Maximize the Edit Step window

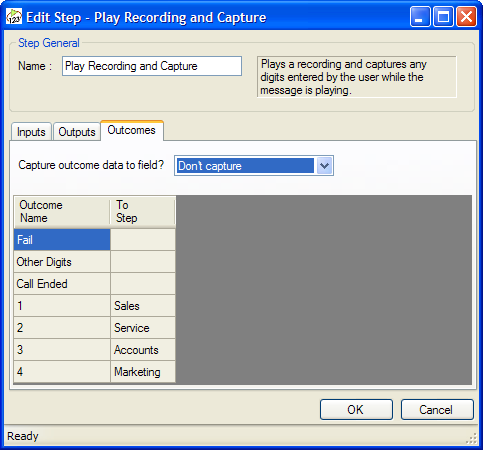click(443, 16)
